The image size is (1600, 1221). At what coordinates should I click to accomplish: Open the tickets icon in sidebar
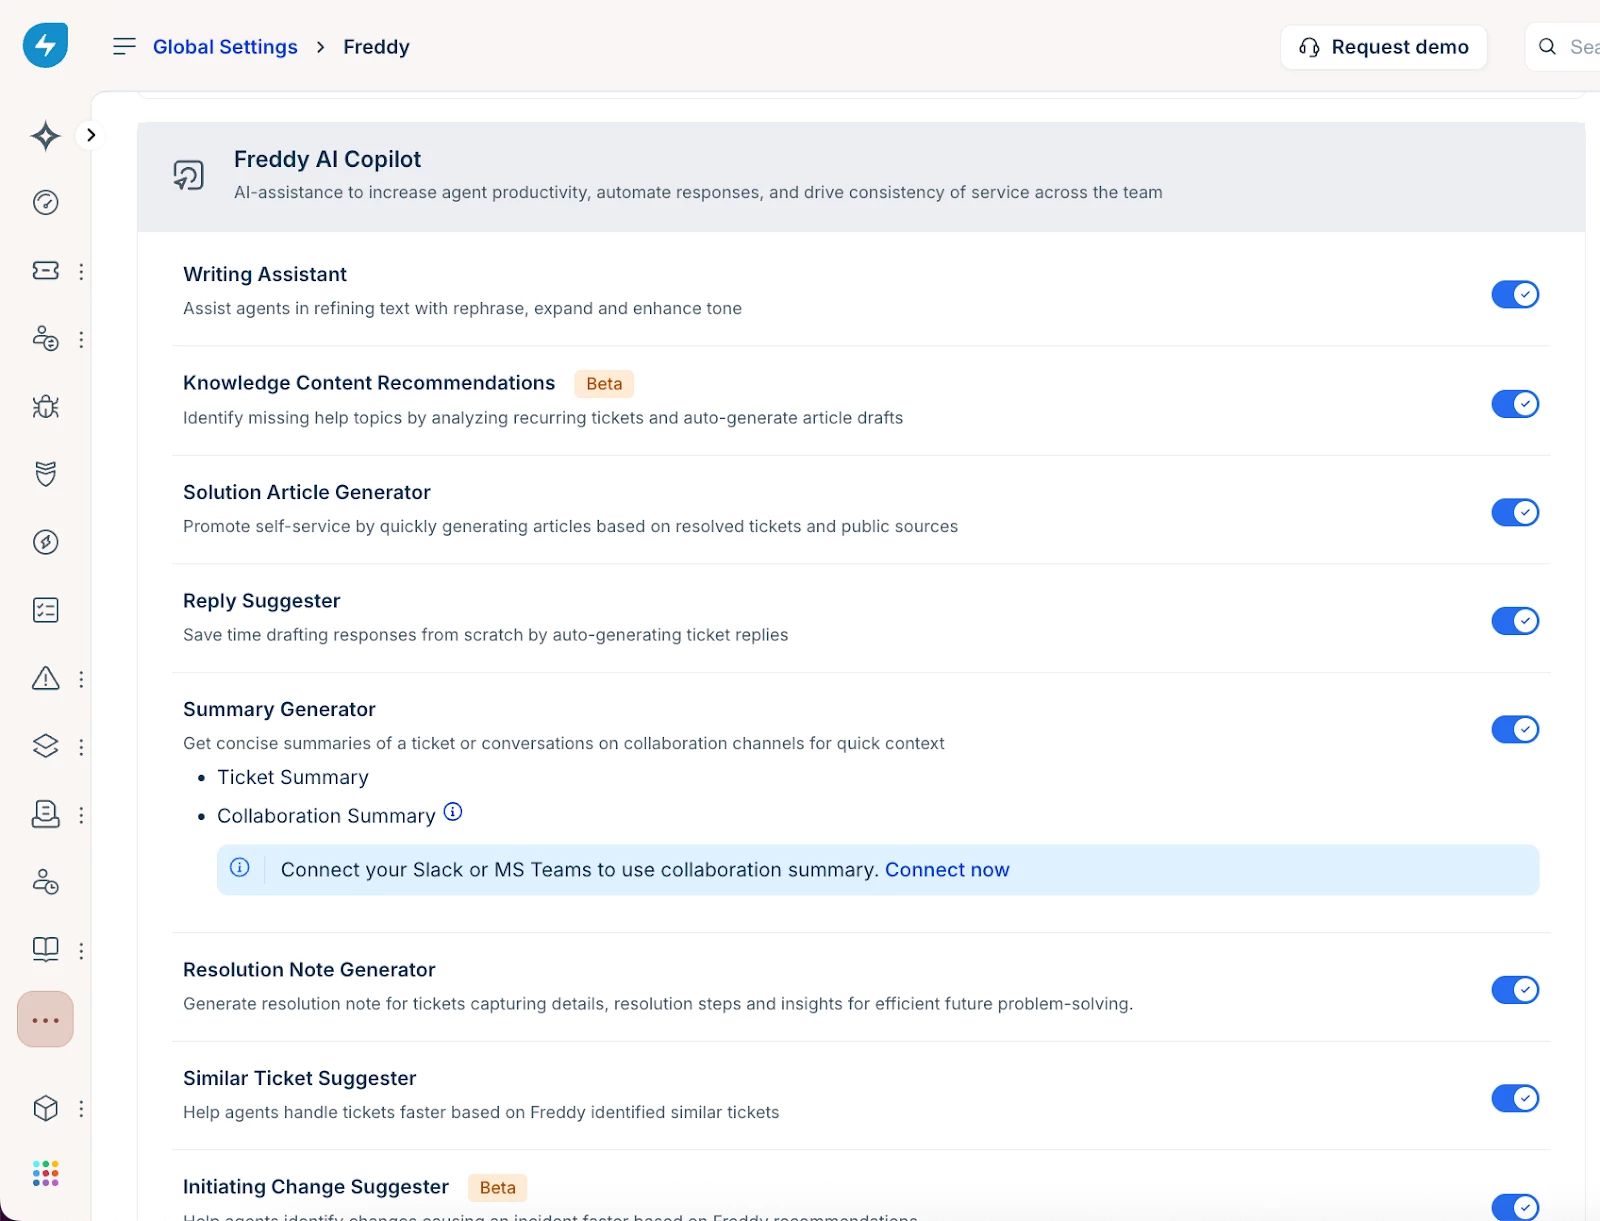(45, 271)
